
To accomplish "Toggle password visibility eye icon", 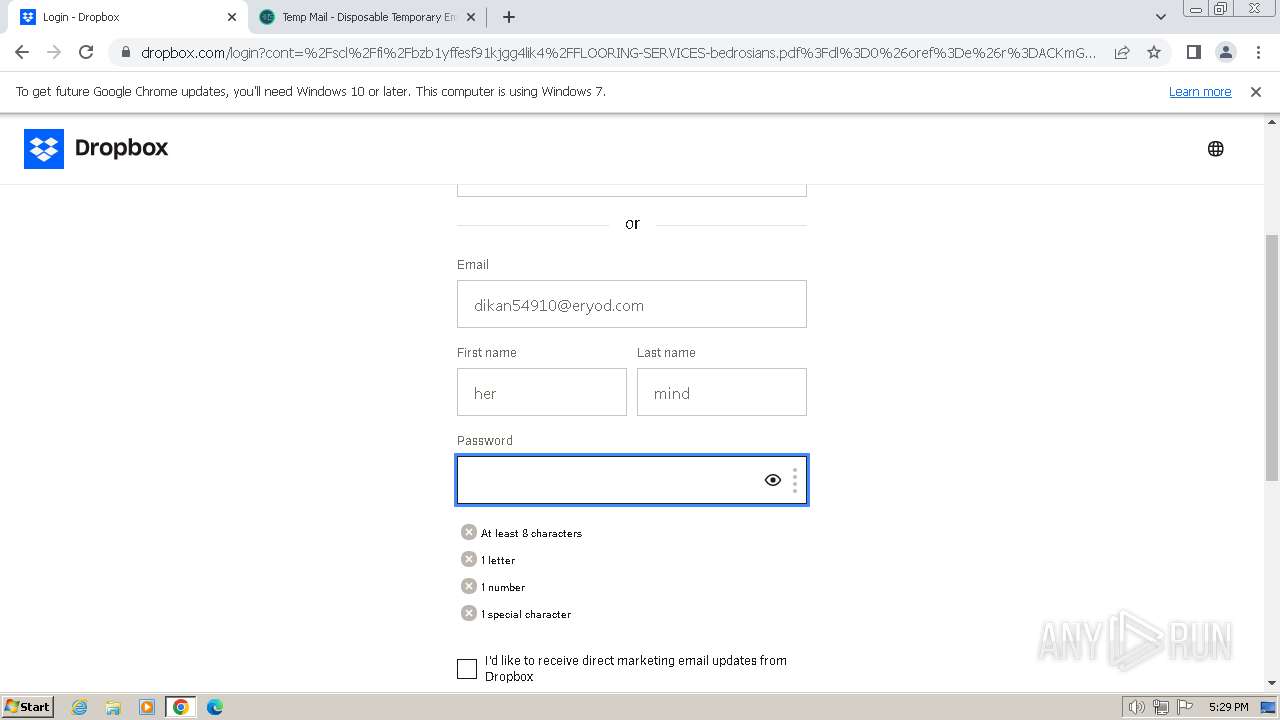I will (773, 480).
